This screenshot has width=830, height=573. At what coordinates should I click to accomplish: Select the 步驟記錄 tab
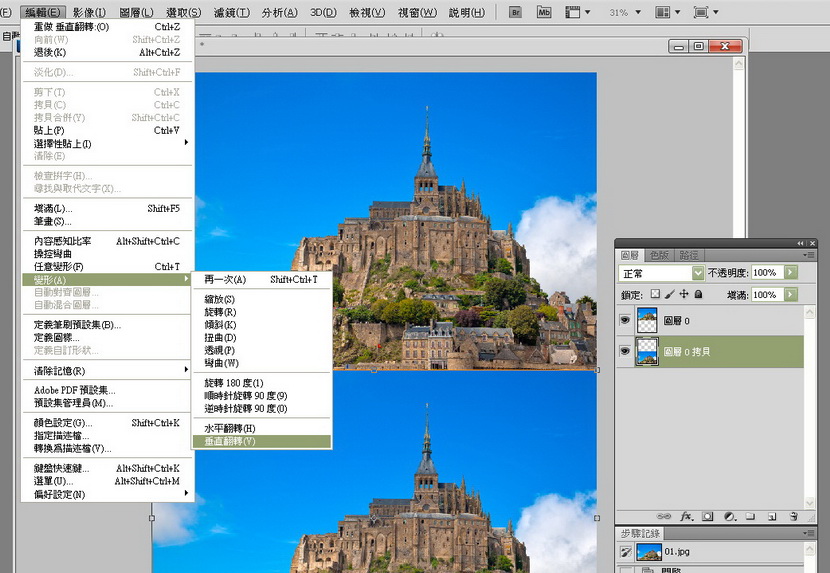click(640, 533)
